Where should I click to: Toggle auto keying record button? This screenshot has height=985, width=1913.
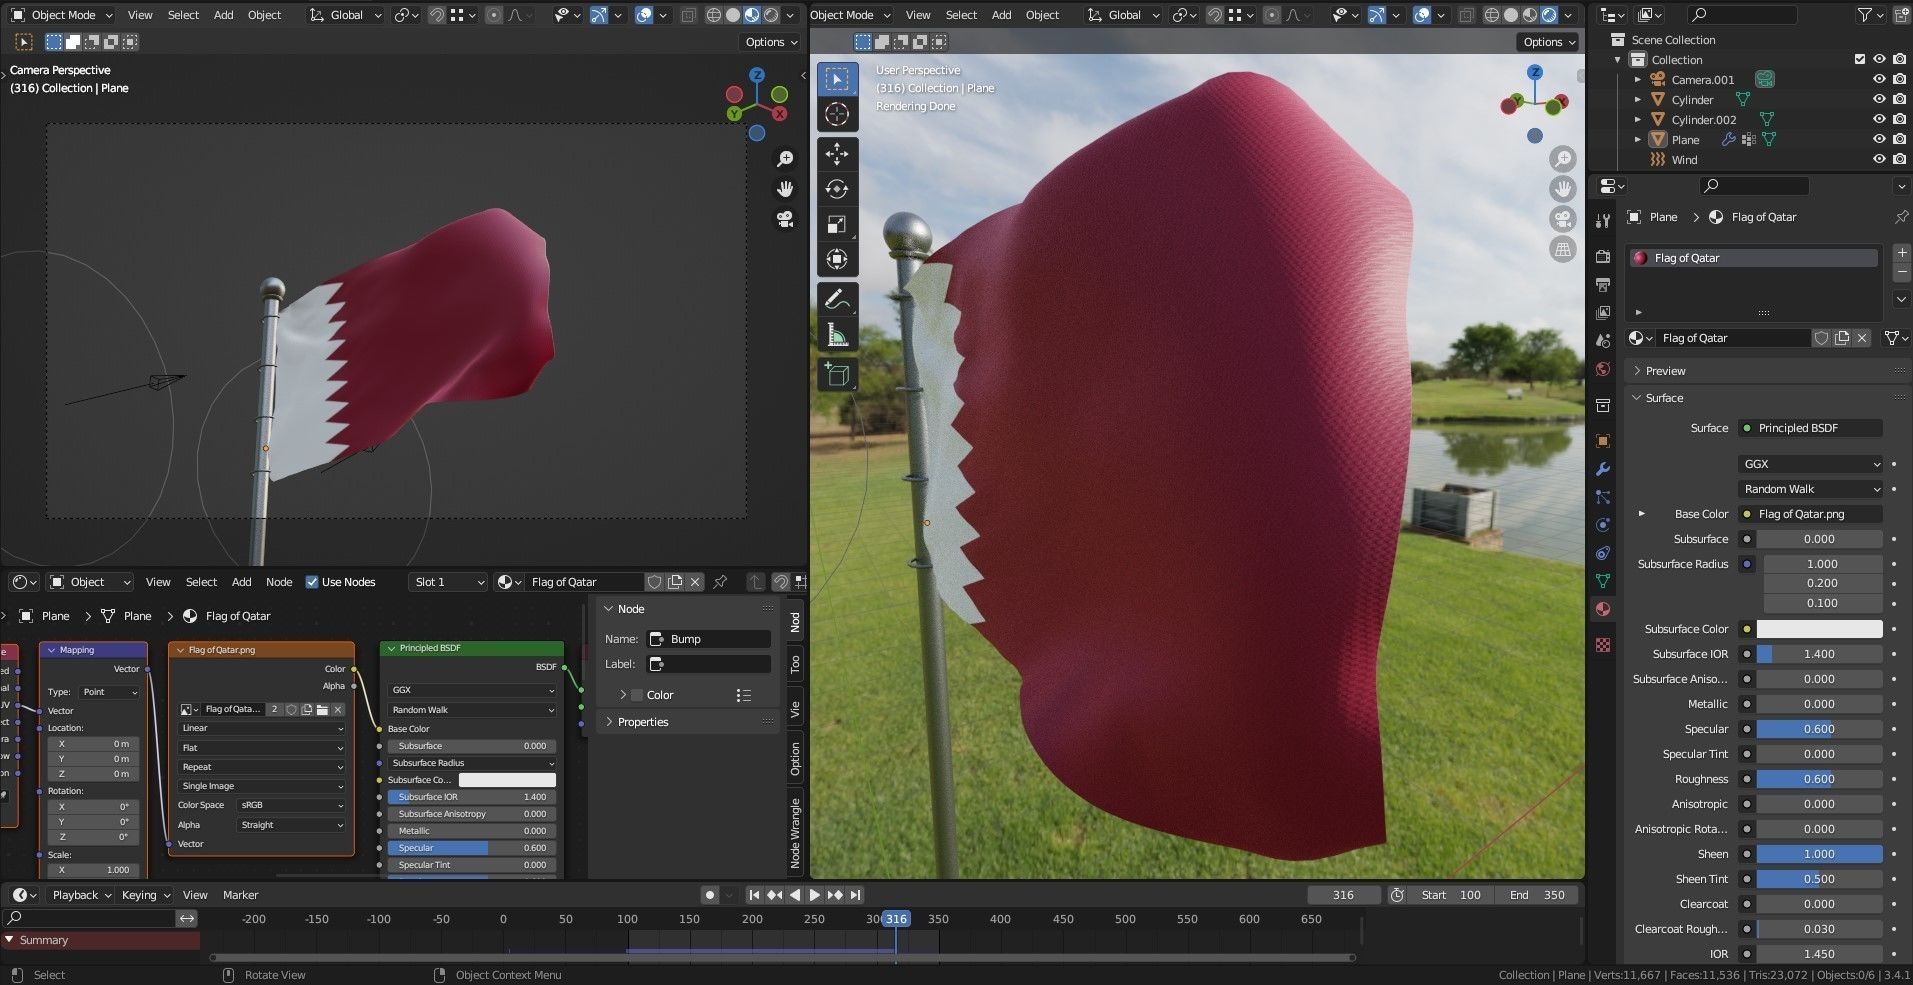tap(709, 895)
